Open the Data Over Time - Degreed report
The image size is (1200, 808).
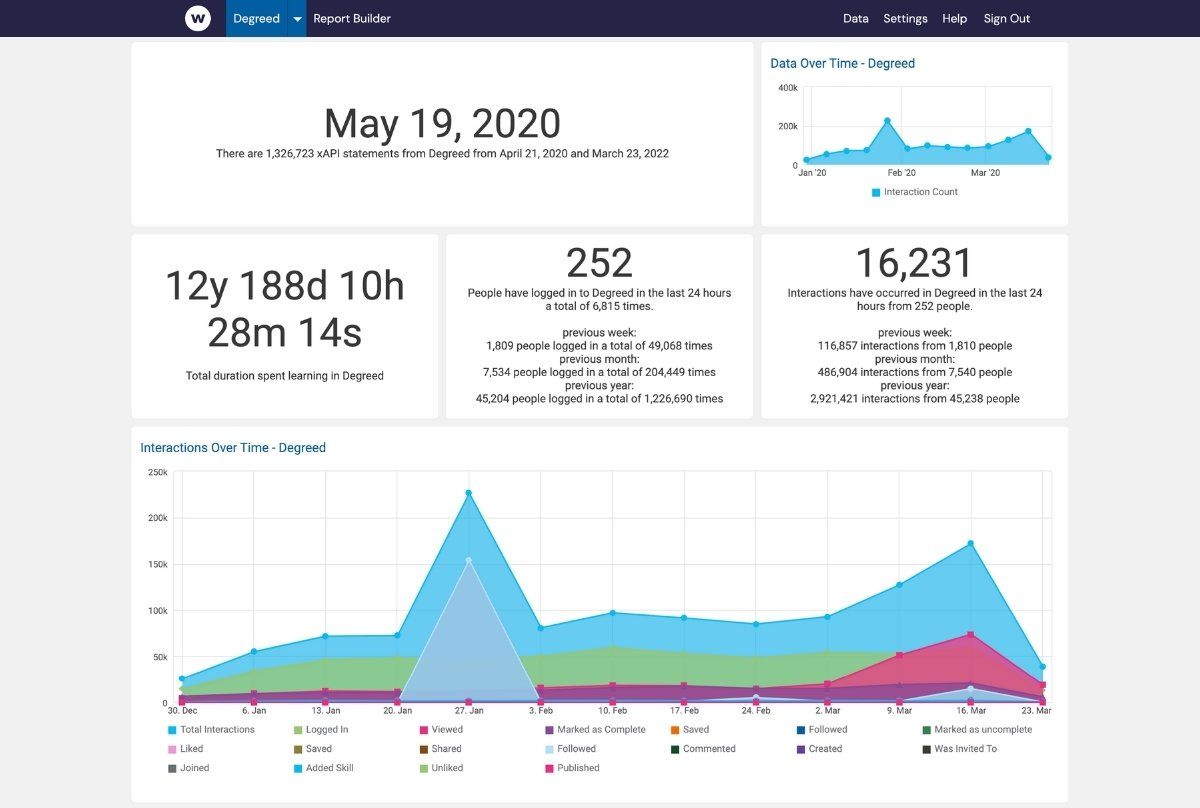point(841,62)
